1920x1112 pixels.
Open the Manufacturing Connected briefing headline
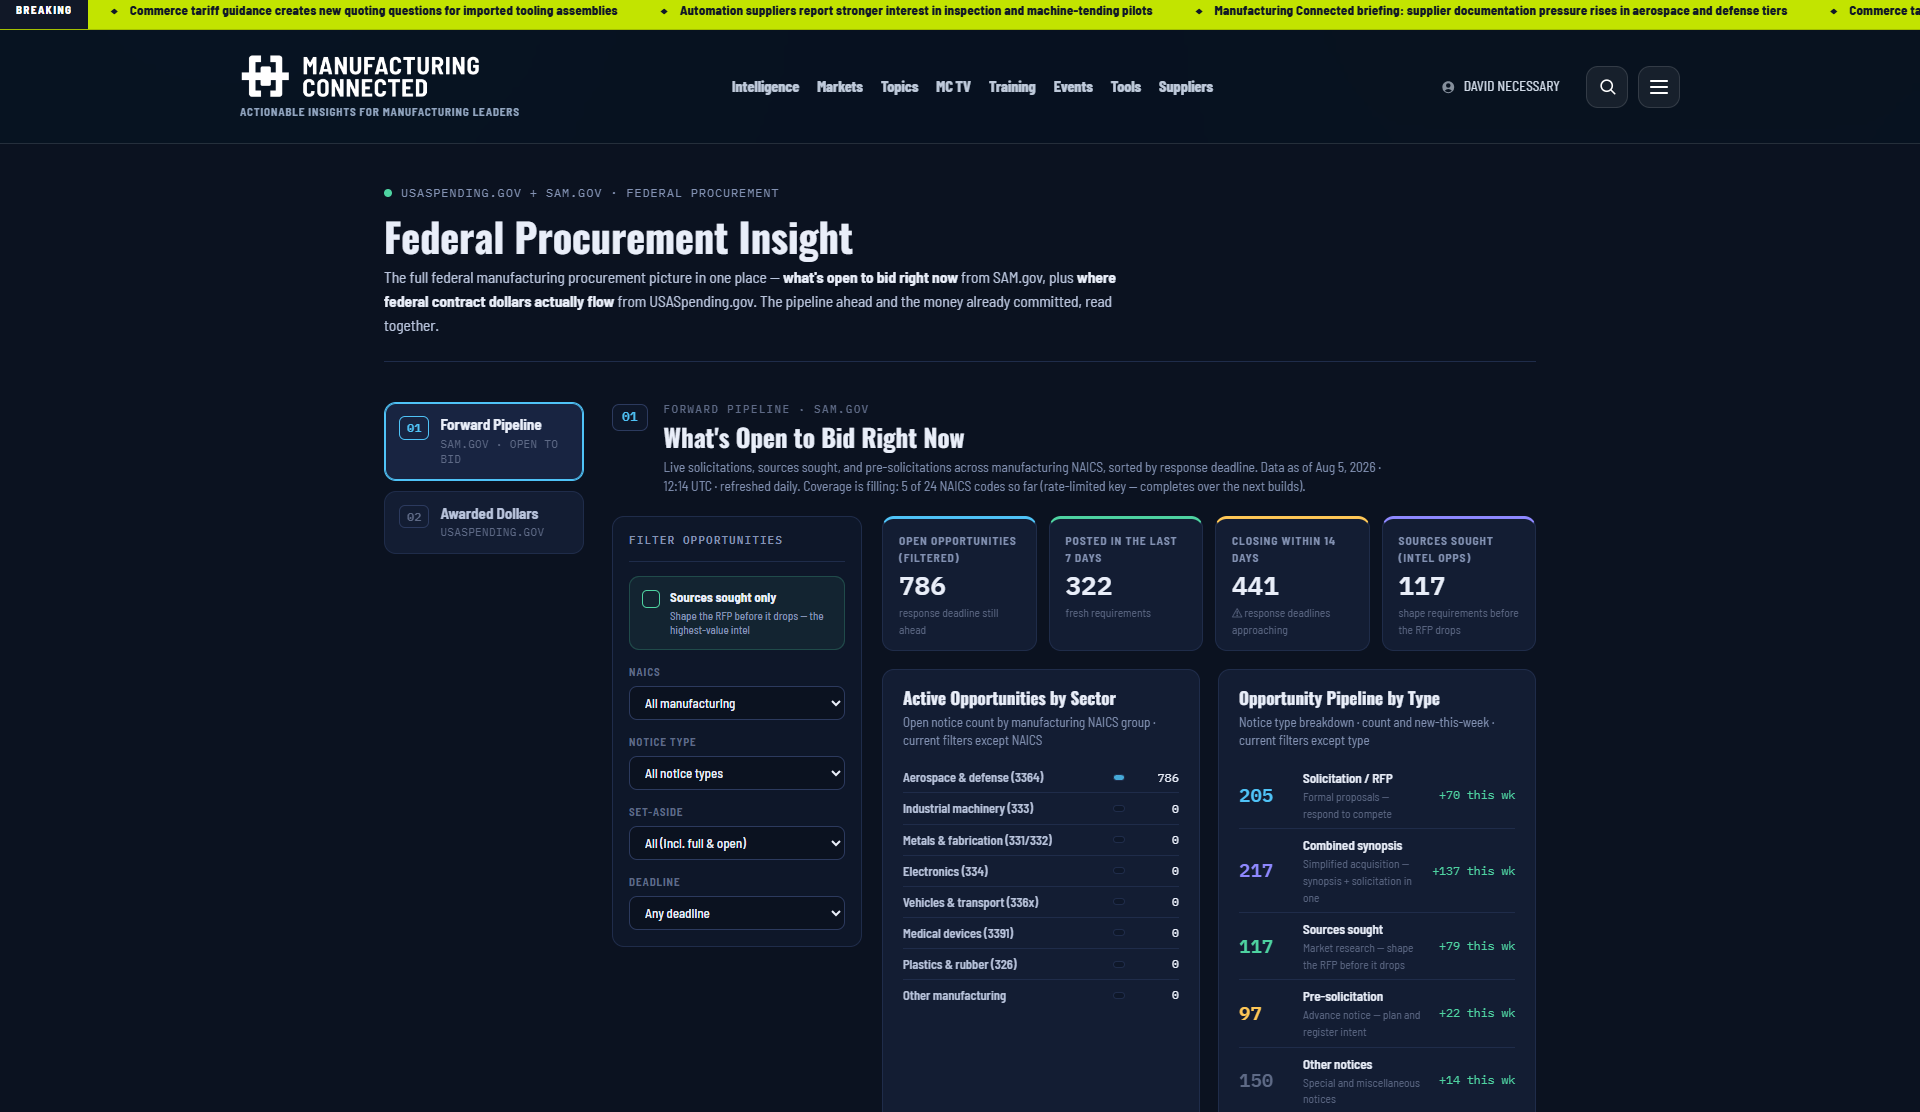(x=1500, y=11)
